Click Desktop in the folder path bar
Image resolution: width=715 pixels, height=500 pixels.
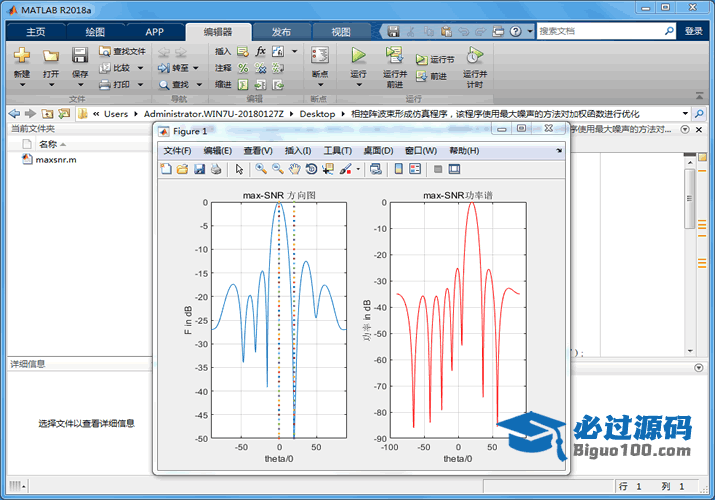click(317, 114)
